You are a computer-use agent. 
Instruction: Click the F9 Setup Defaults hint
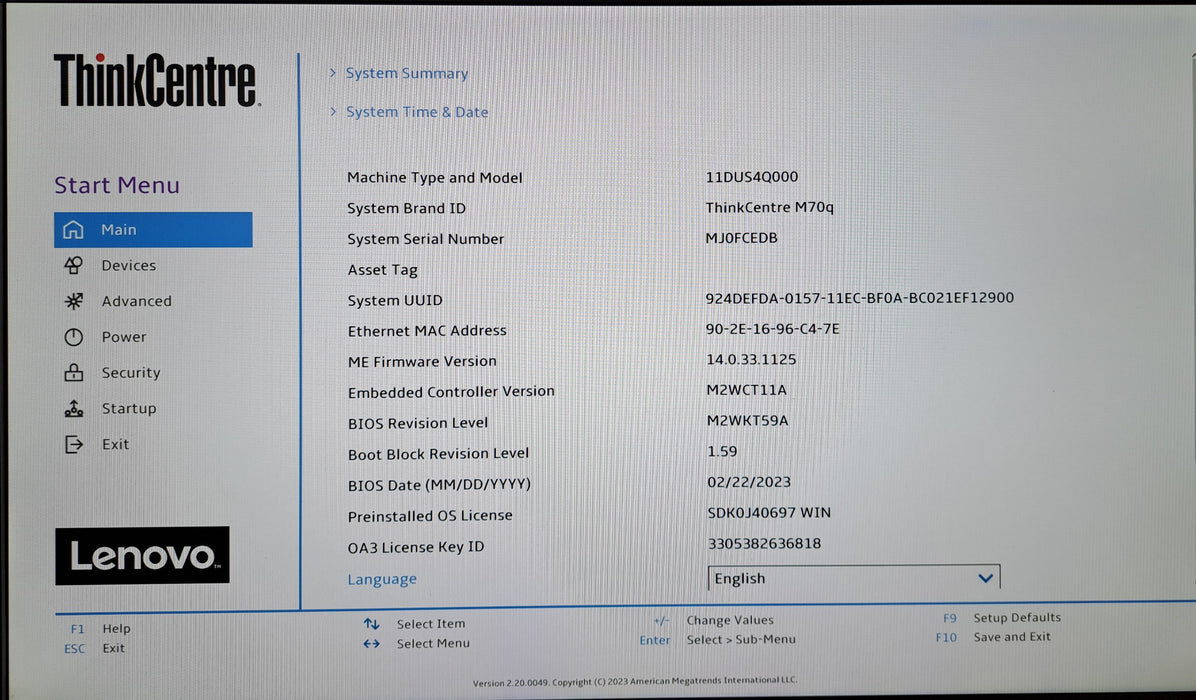(x=1001, y=618)
